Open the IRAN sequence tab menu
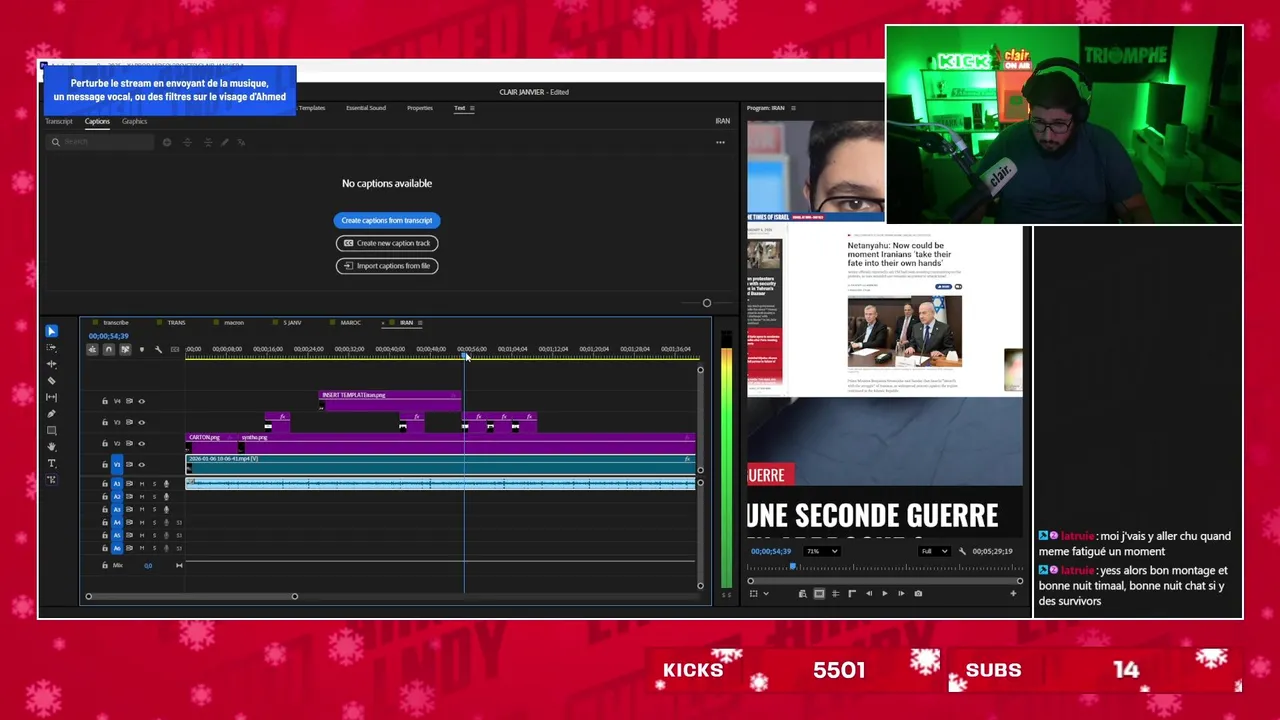Screen dimensions: 1280x720 coord(420,323)
